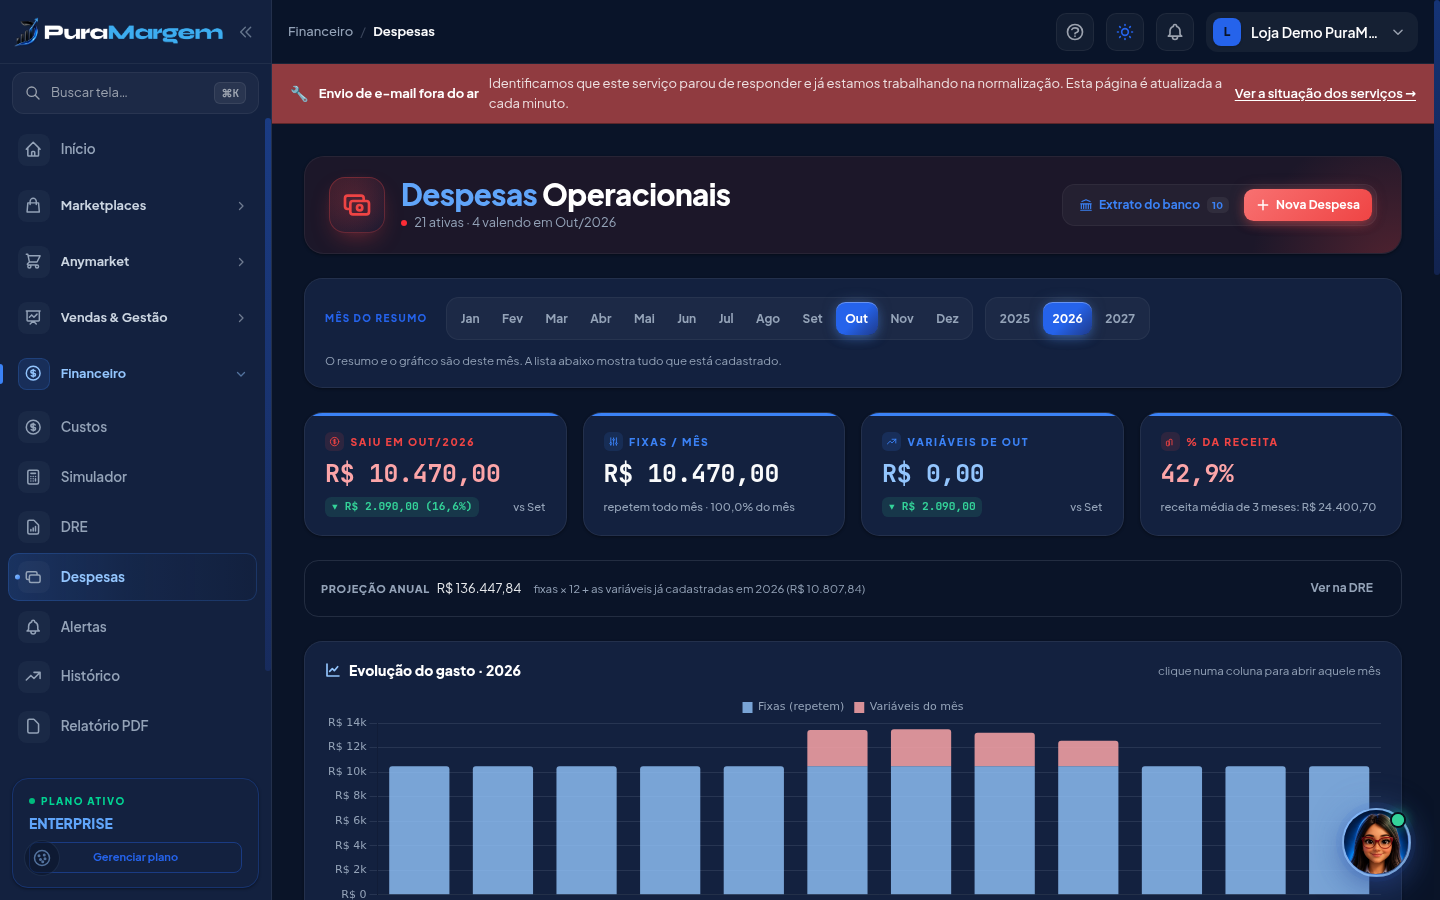This screenshot has width=1440, height=900.
Task: Select the Set month tab
Action: pos(812,319)
